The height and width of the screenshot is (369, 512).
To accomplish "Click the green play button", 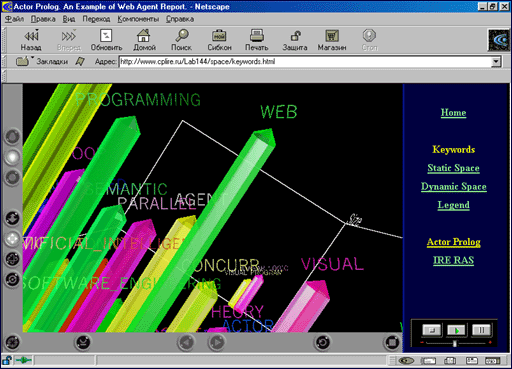I will coord(456,330).
